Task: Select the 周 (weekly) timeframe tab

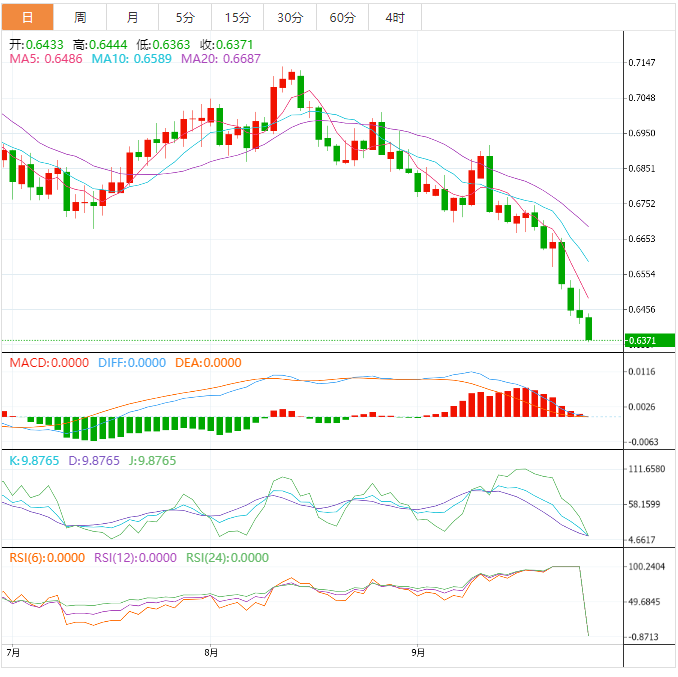Action: pos(80,17)
